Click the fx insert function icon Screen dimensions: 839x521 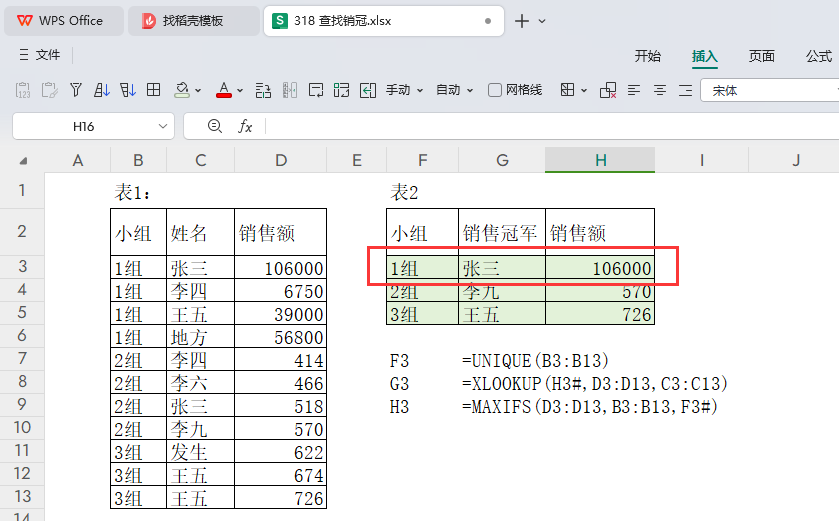[x=245, y=126]
